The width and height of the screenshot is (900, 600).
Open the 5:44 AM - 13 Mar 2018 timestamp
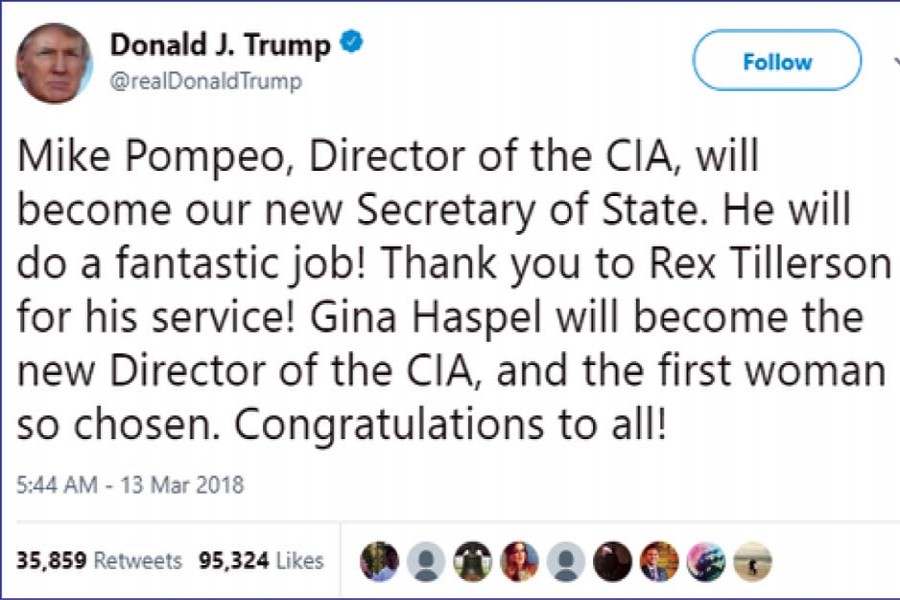[x=130, y=486]
